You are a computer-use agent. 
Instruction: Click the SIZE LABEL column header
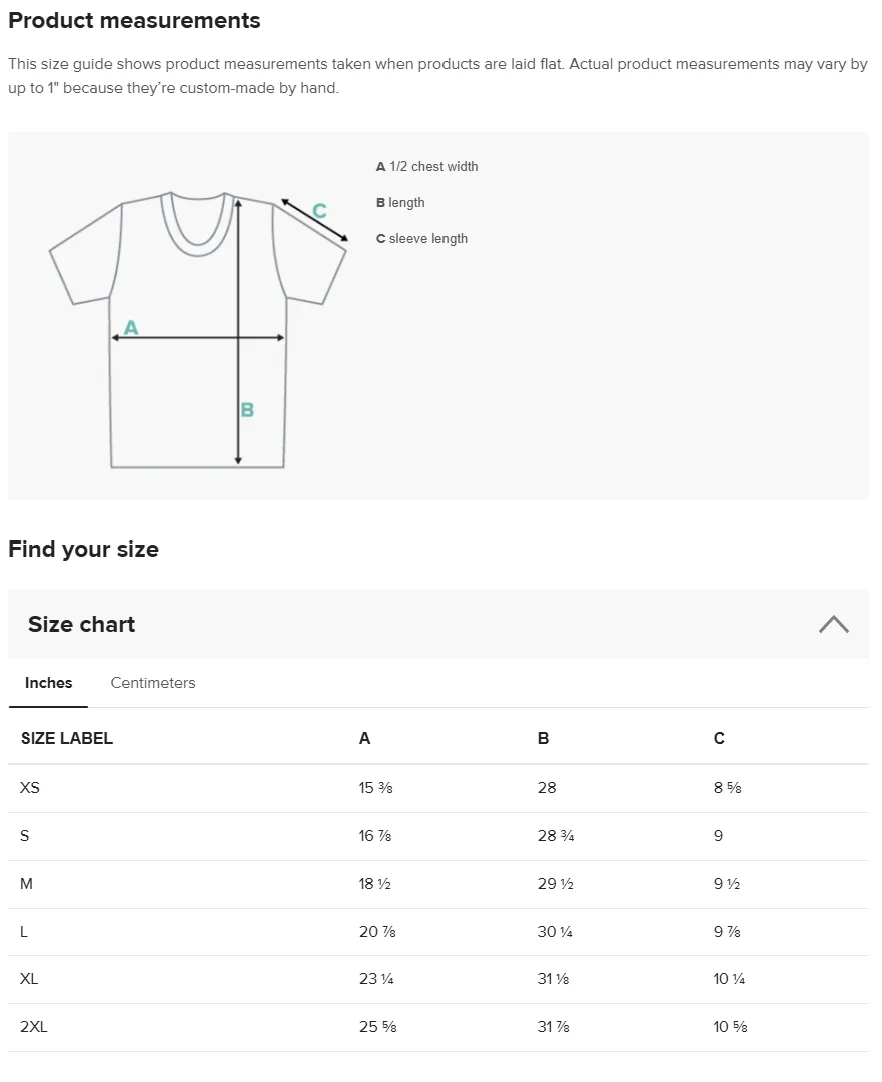(67, 738)
